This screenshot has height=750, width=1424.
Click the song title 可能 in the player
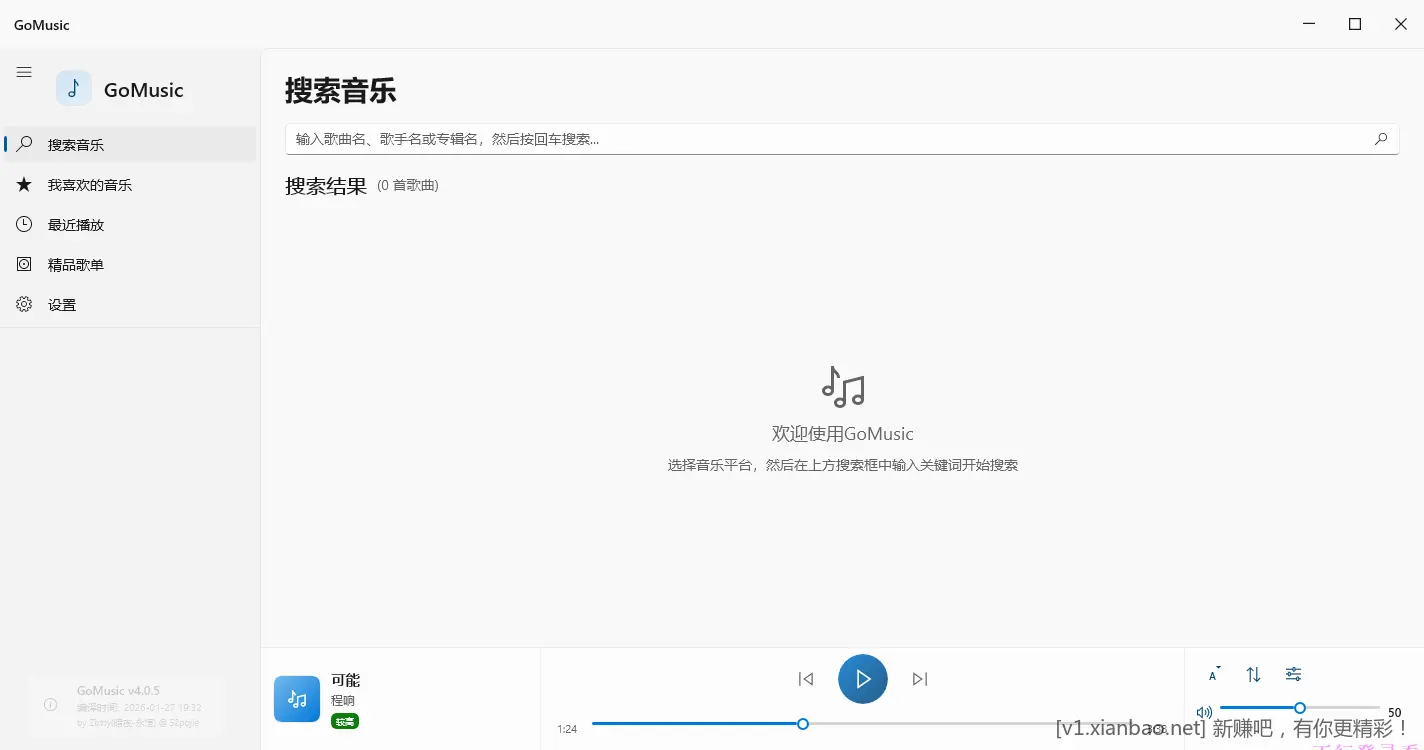point(345,679)
